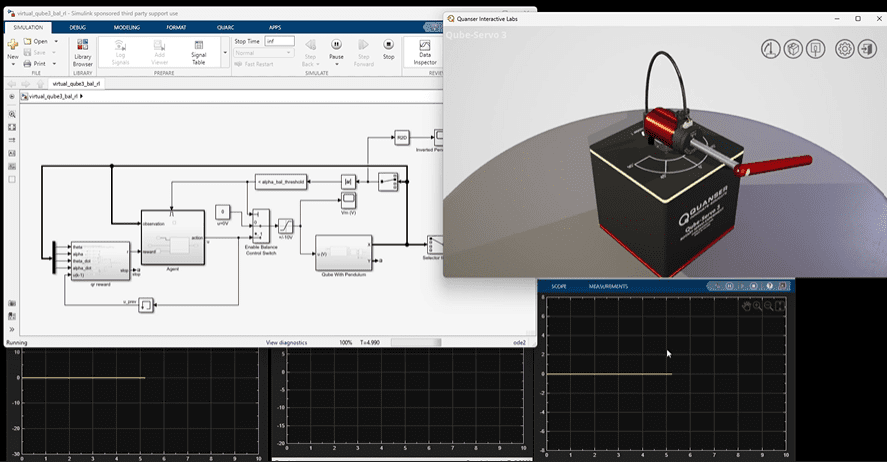Click the cube view icon in Quanser Labs
Viewport: 887px width, 462px height.
(x=793, y=49)
